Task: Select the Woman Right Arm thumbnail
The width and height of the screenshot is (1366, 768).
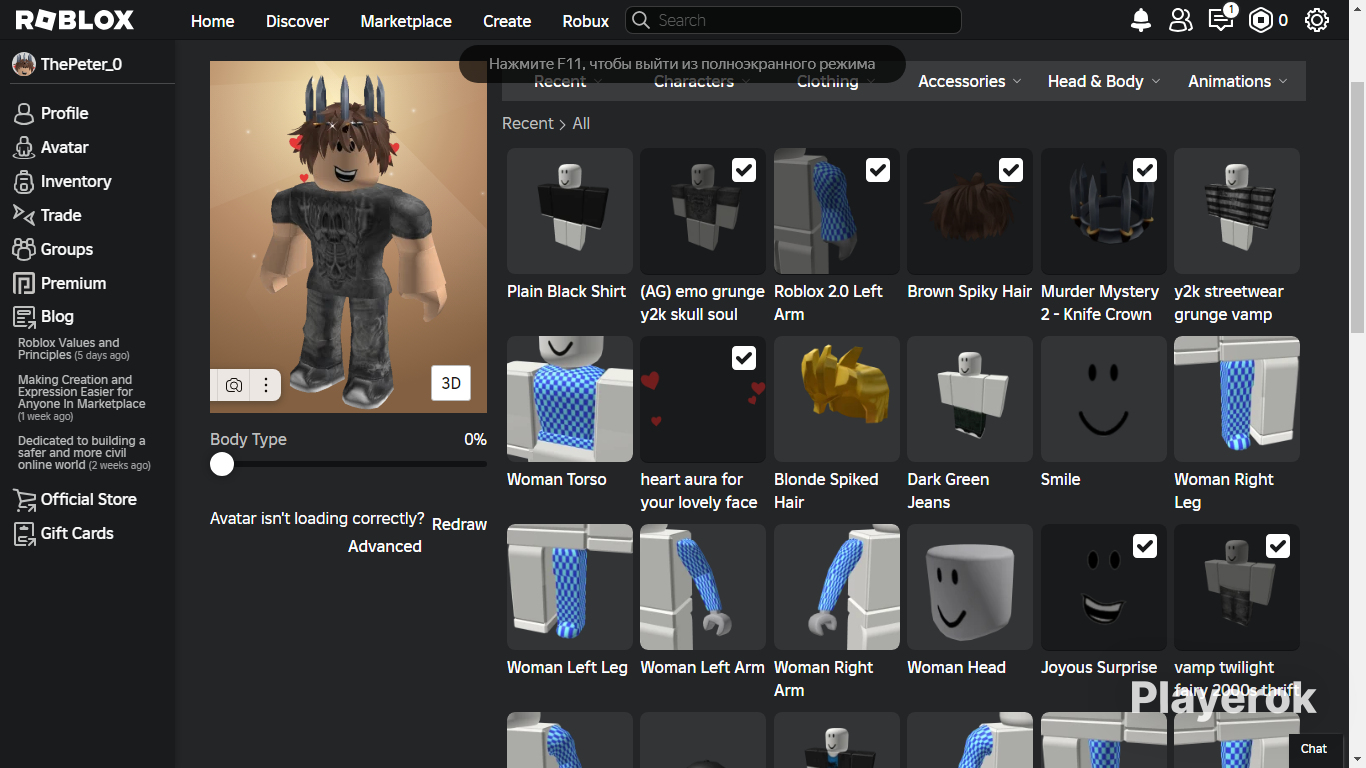Action: point(837,587)
